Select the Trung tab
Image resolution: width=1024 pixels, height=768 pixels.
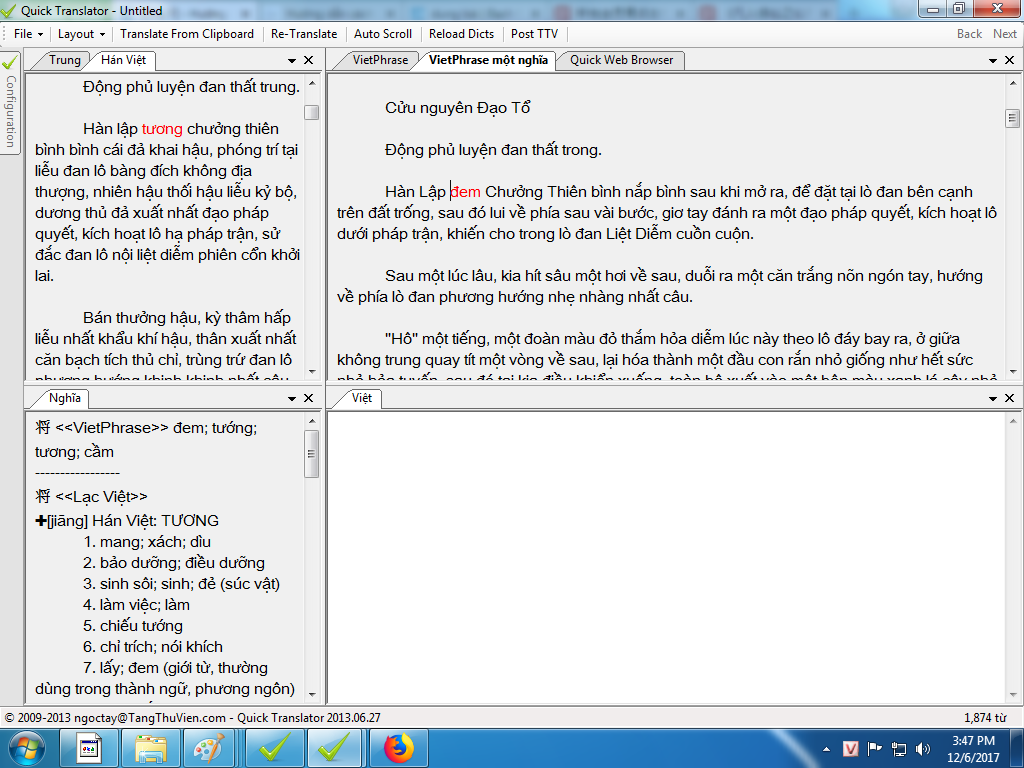(x=64, y=60)
